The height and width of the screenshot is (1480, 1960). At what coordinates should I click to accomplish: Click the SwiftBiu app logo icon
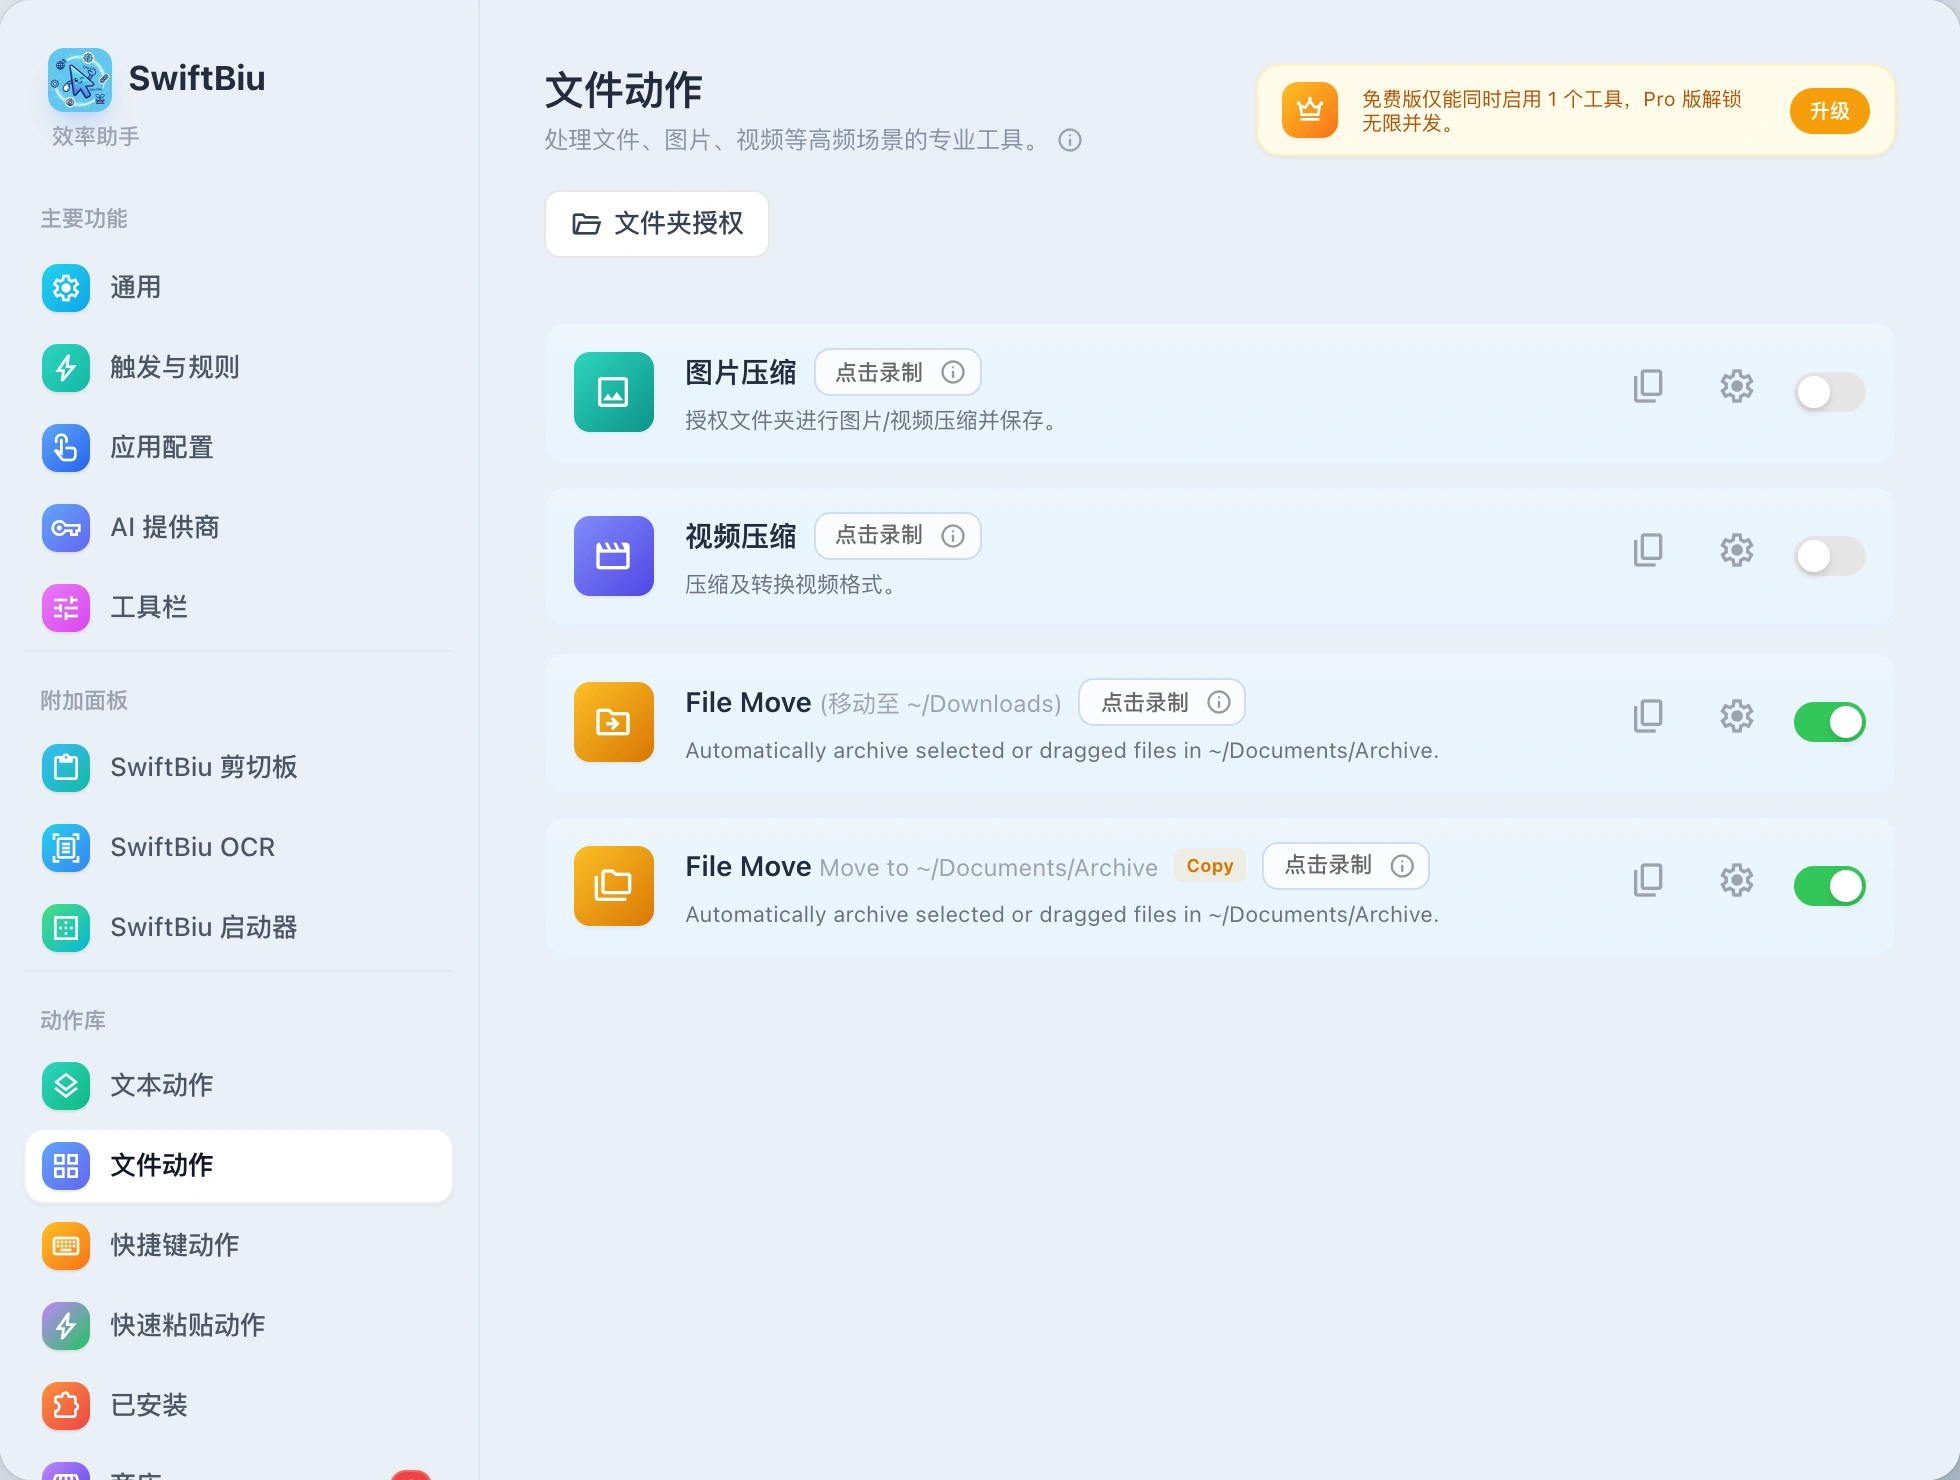point(80,80)
